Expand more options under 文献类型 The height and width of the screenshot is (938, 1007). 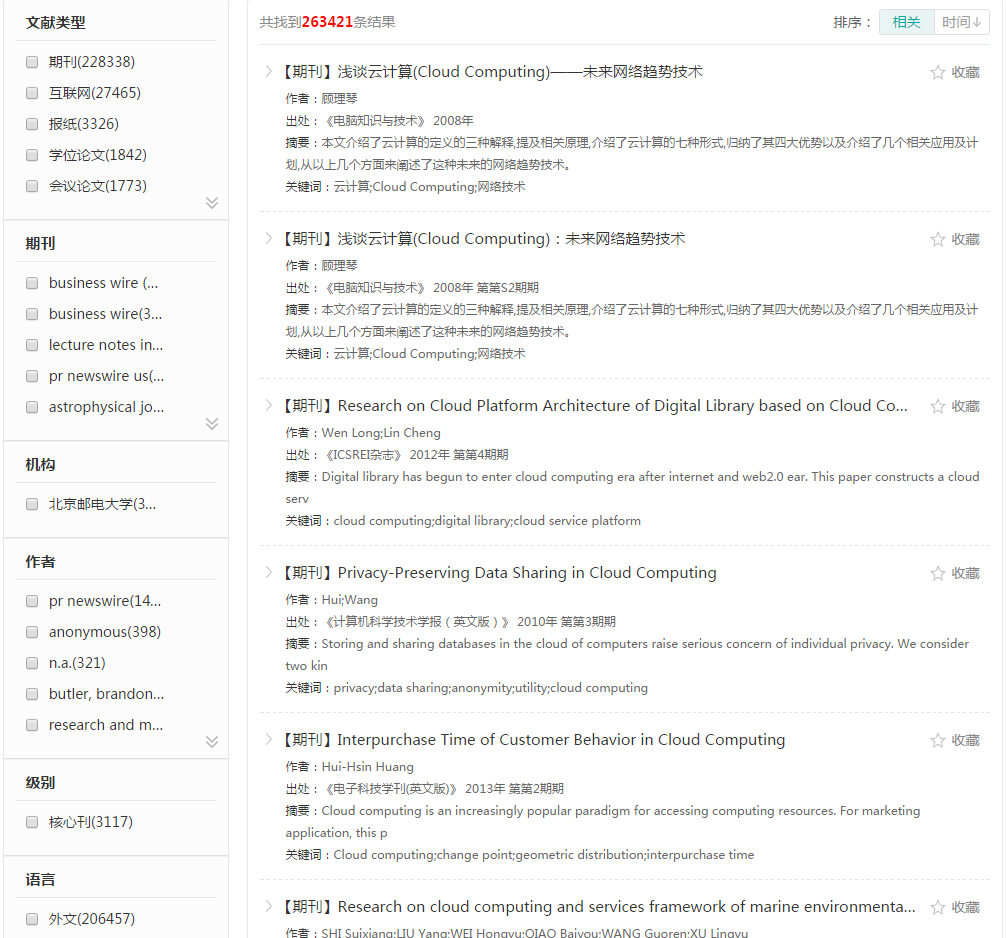point(212,203)
